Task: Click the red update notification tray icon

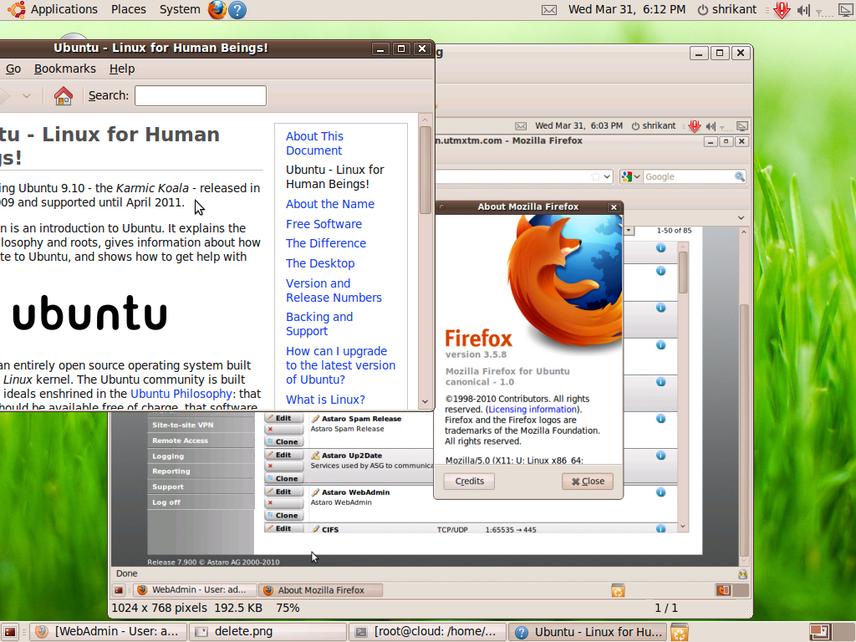Action: tap(782, 10)
